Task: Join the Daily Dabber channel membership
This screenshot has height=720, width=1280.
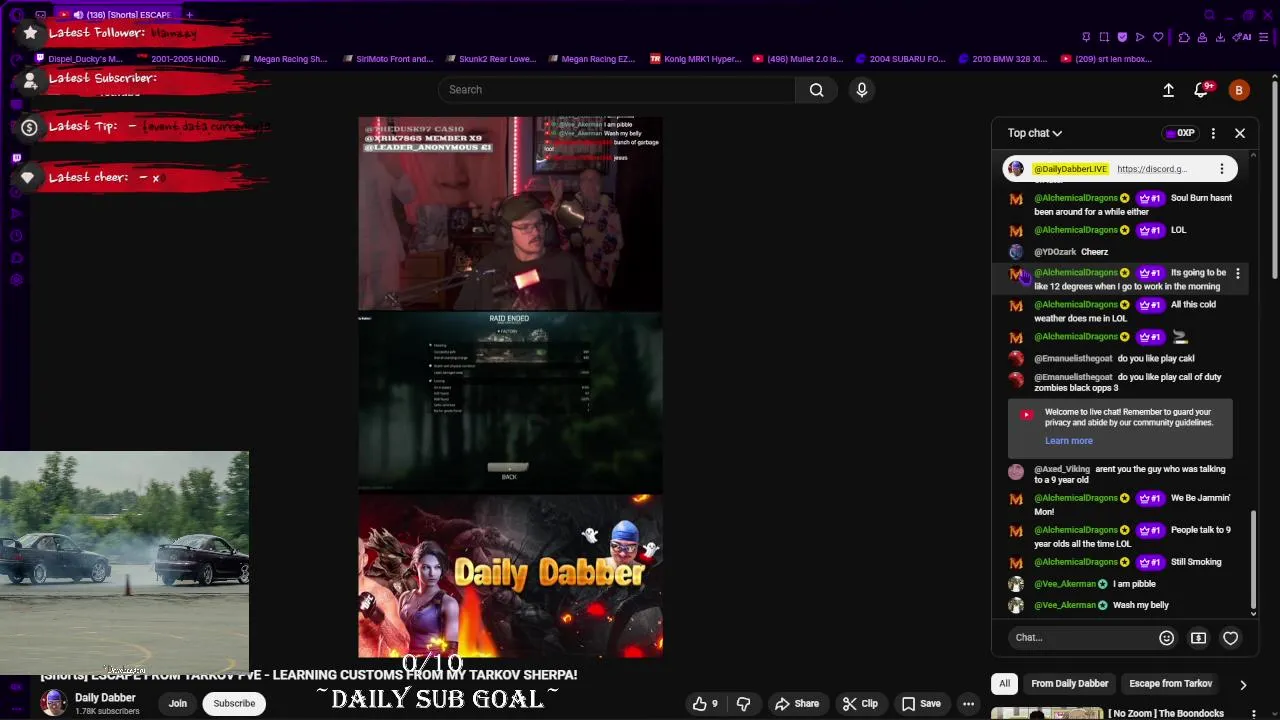Action: click(x=178, y=704)
